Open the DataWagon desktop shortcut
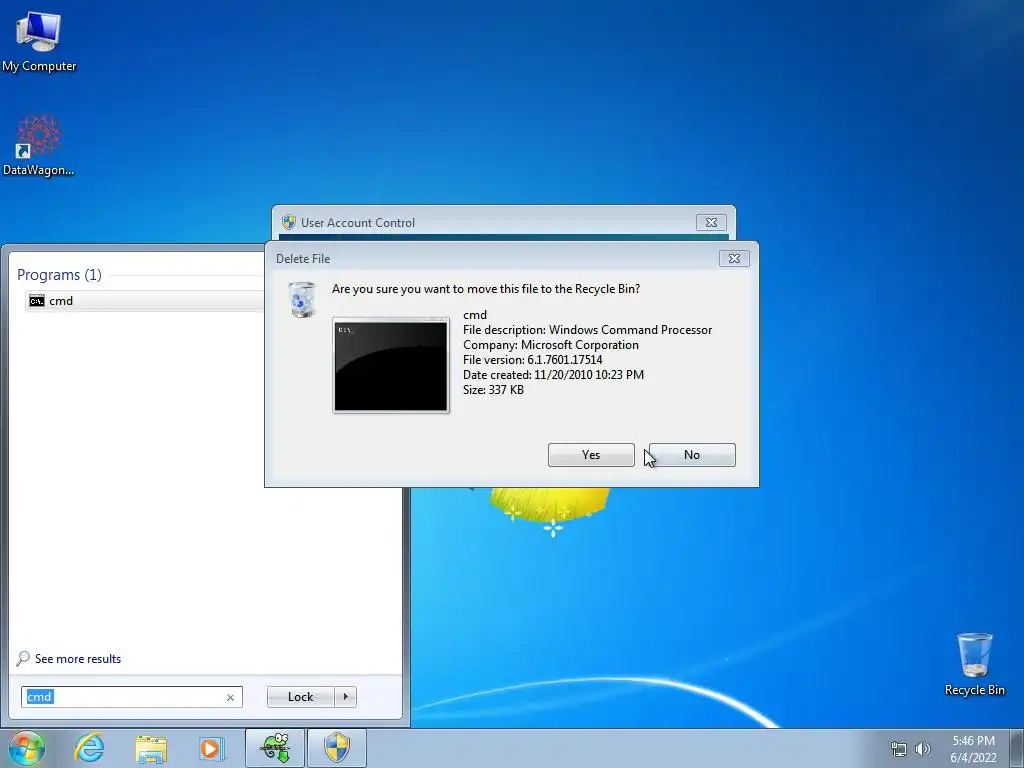This screenshot has width=1024, height=768. [39, 145]
